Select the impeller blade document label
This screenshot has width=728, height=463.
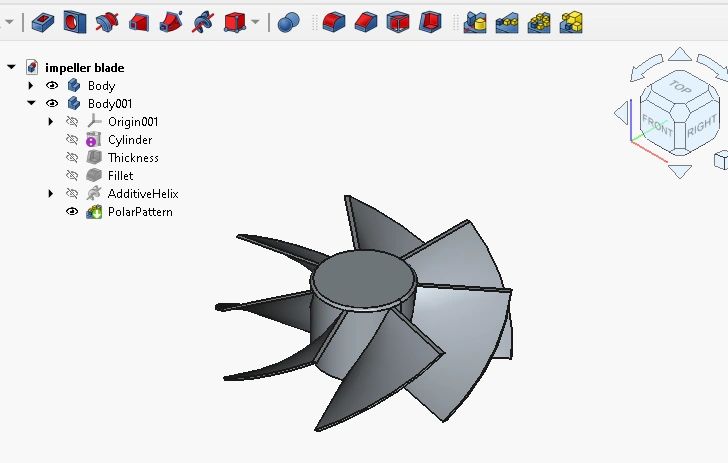[x=84, y=68]
